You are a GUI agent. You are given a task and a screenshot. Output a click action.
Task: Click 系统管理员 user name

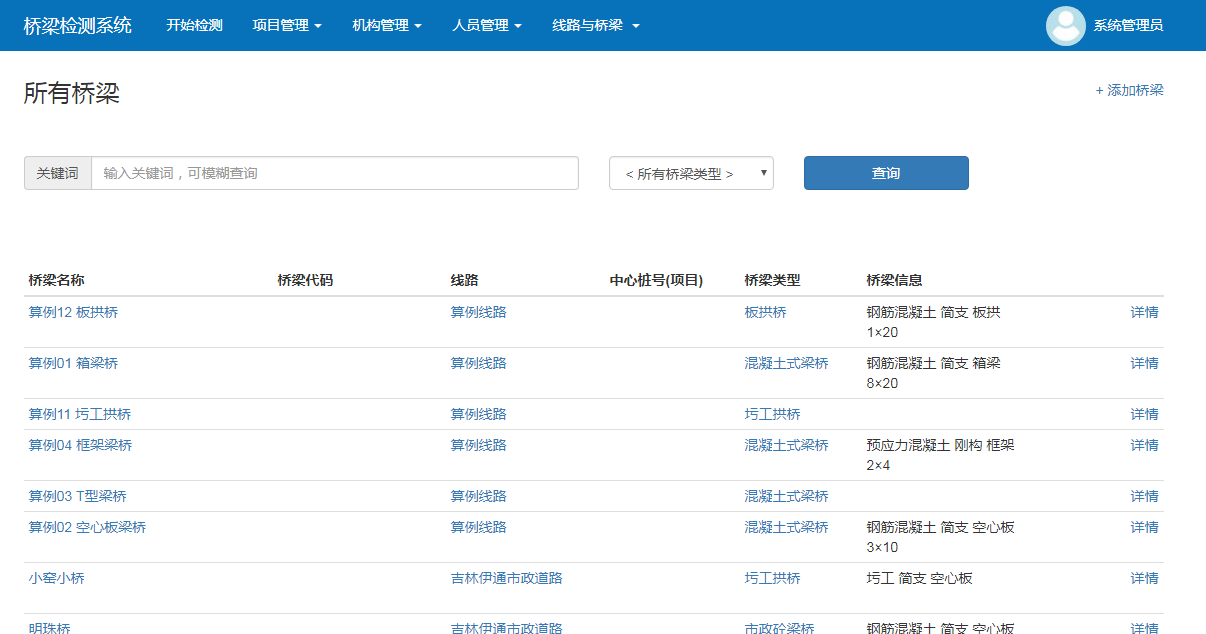[1128, 26]
